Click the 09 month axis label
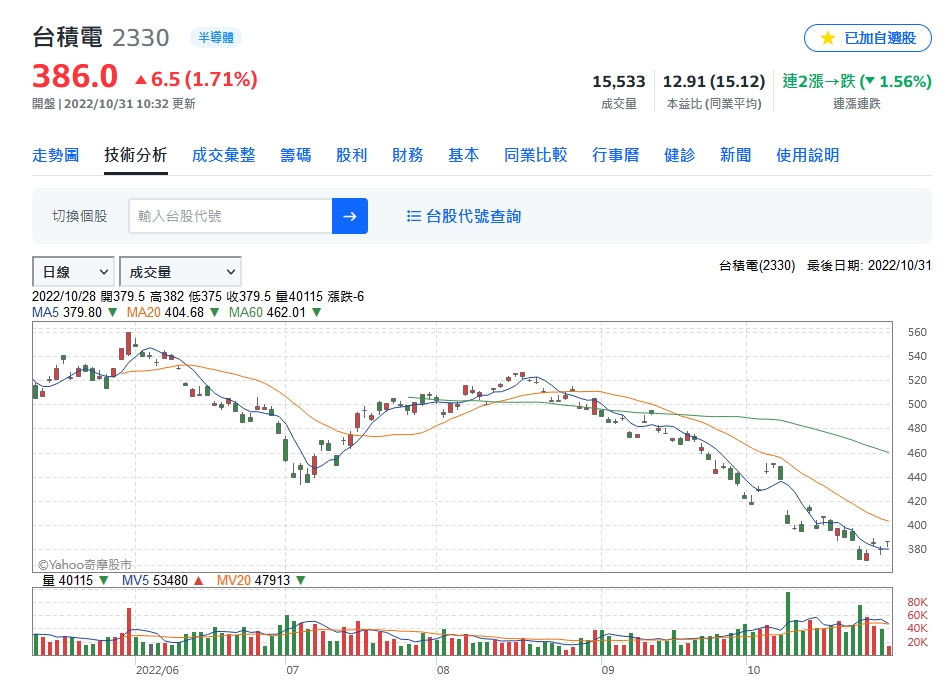Image resolution: width=952 pixels, height=695 pixels. click(x=608, y=670)
